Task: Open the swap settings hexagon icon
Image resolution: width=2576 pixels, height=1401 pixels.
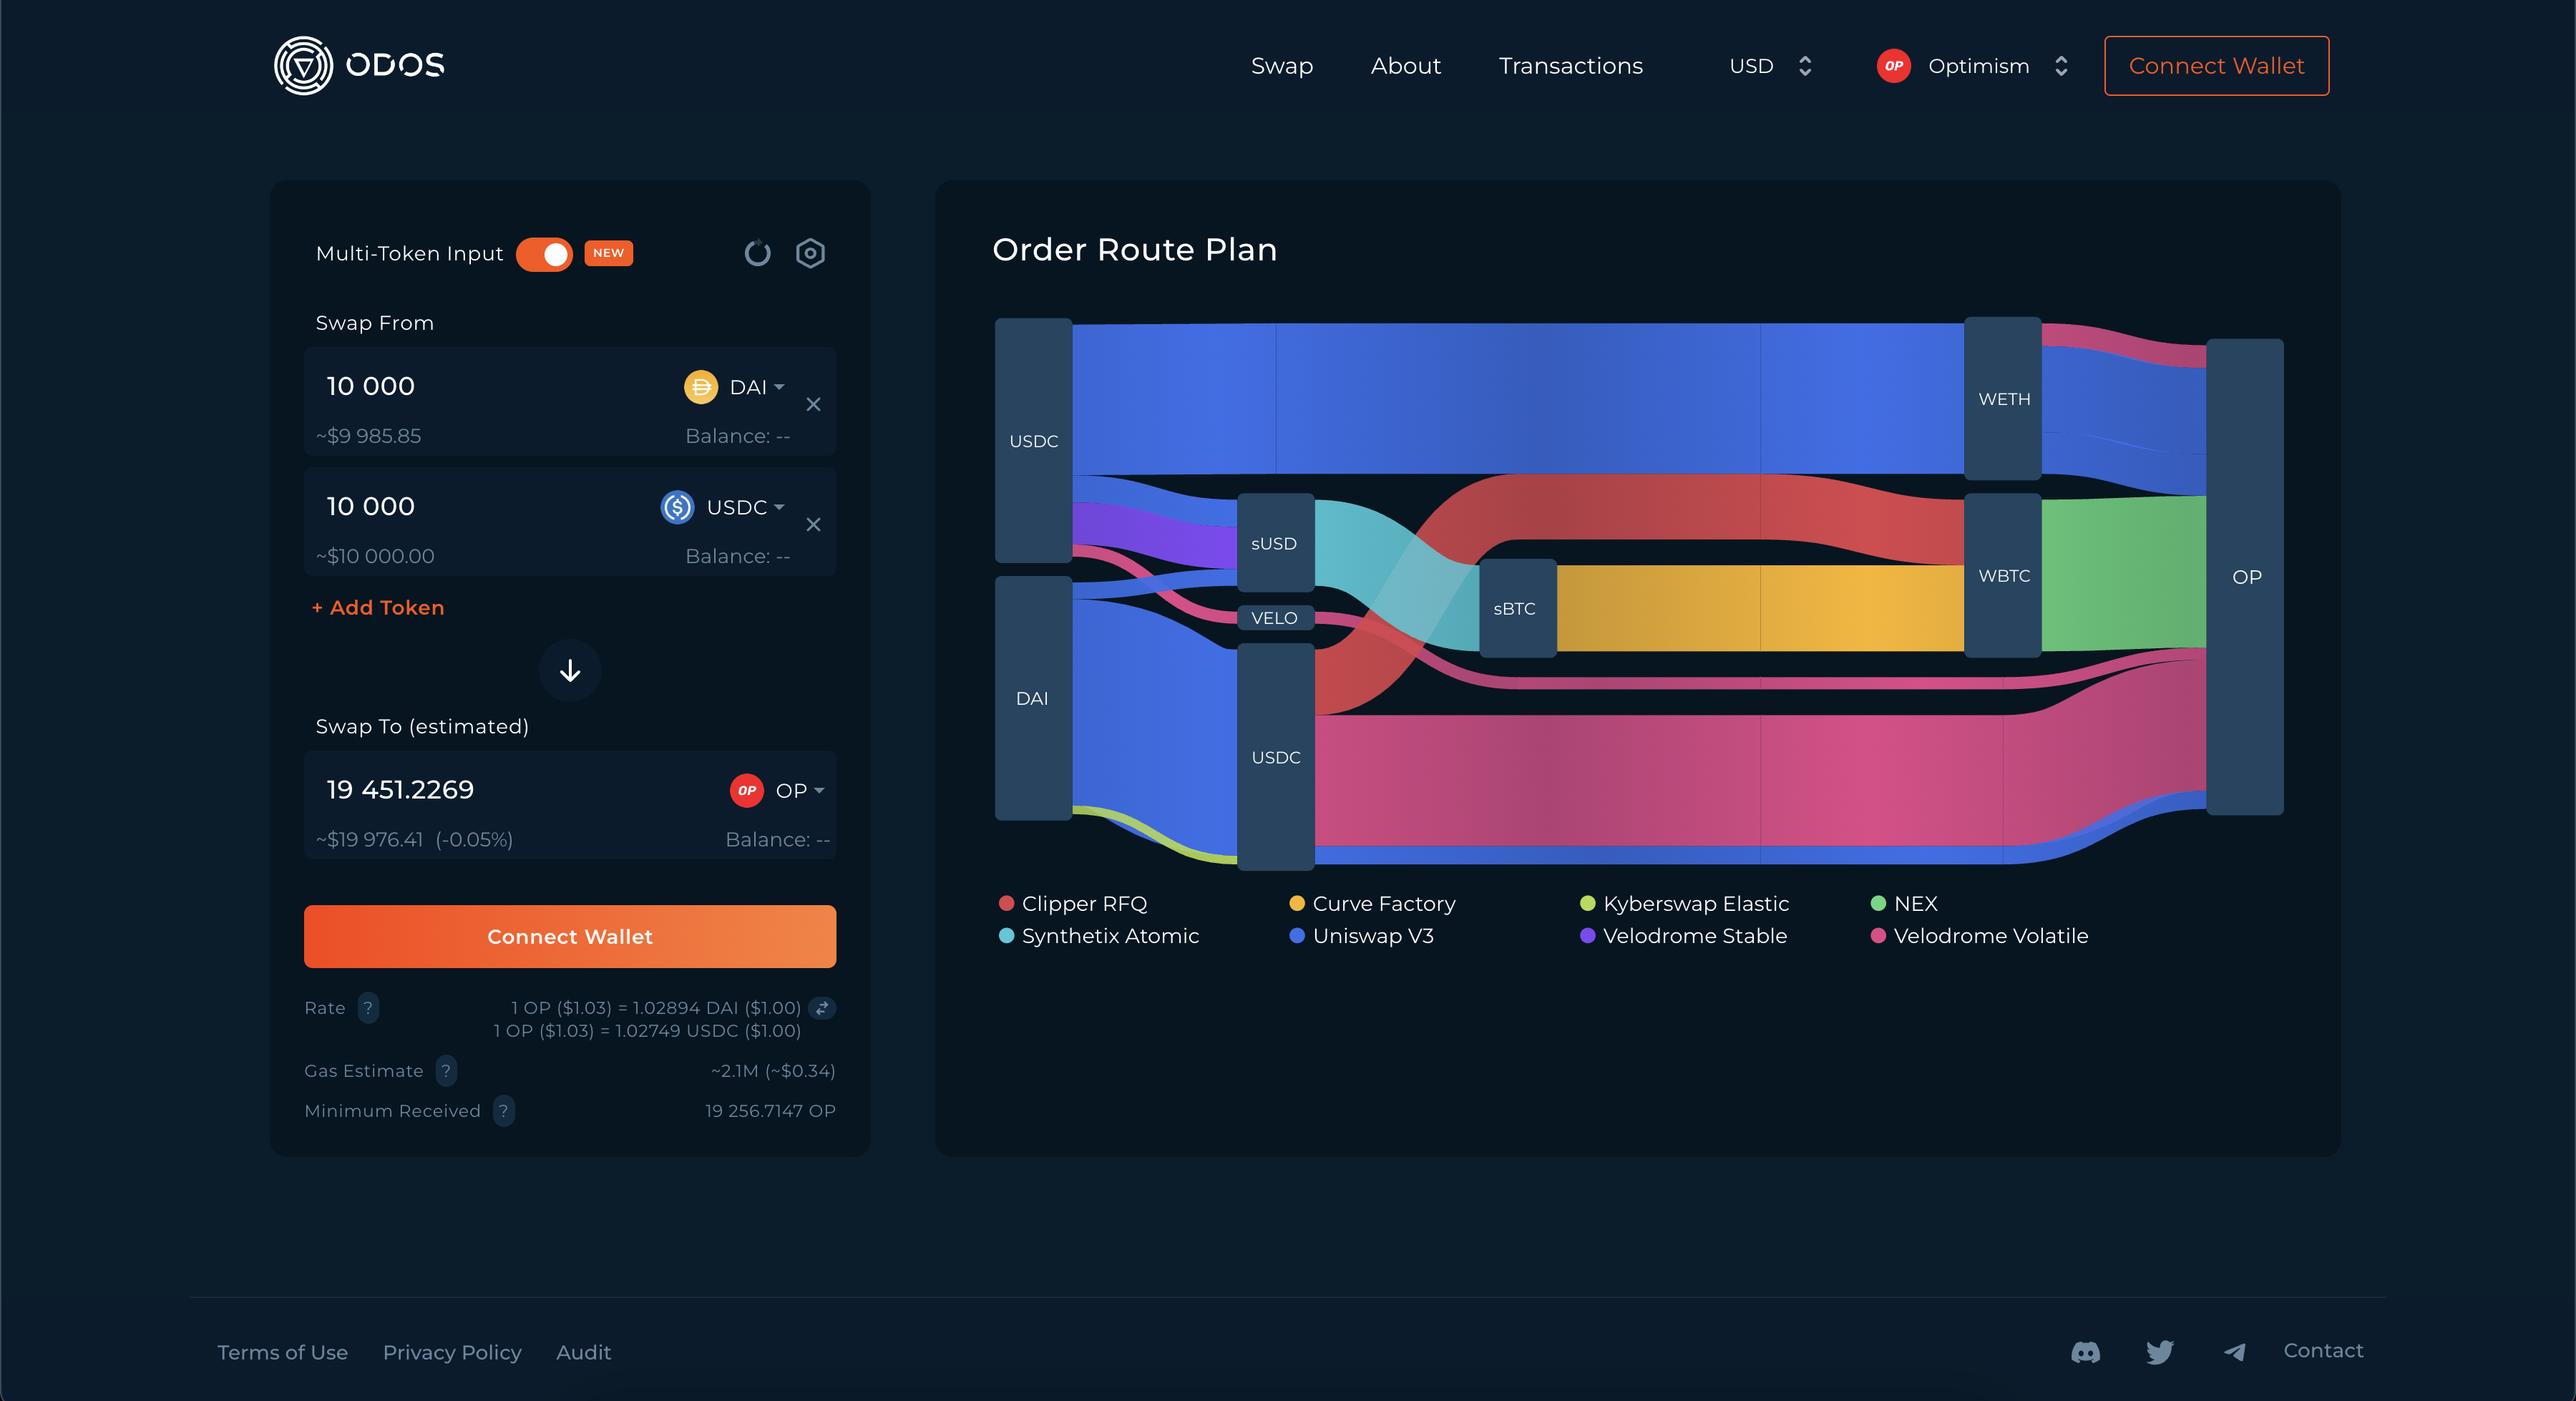Action: click(810, 253)
